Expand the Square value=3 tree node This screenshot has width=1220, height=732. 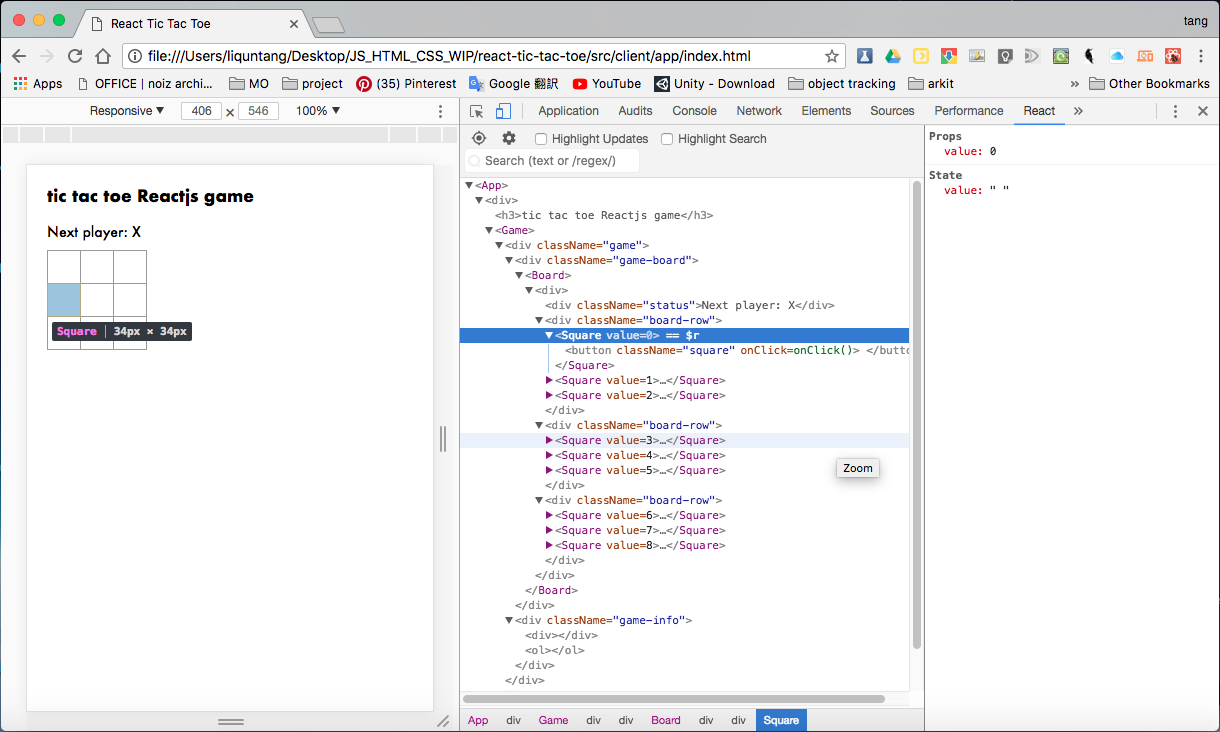tap(549, 440)
